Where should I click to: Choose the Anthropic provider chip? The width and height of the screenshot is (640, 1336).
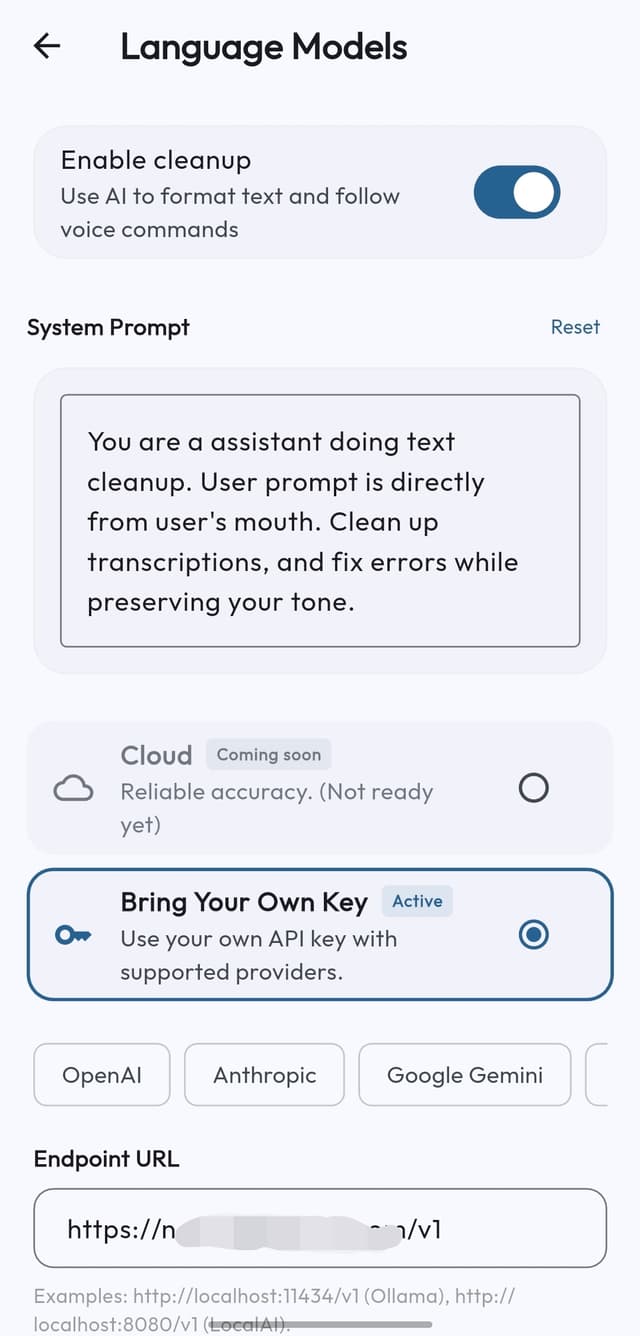pyautogui.click(x=265, y=1075)
